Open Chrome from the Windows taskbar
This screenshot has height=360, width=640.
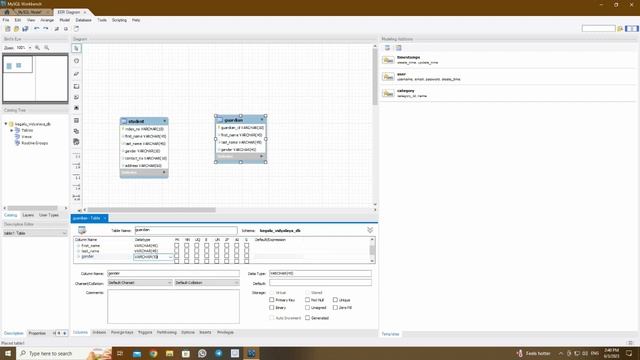(x=153, y=353)
